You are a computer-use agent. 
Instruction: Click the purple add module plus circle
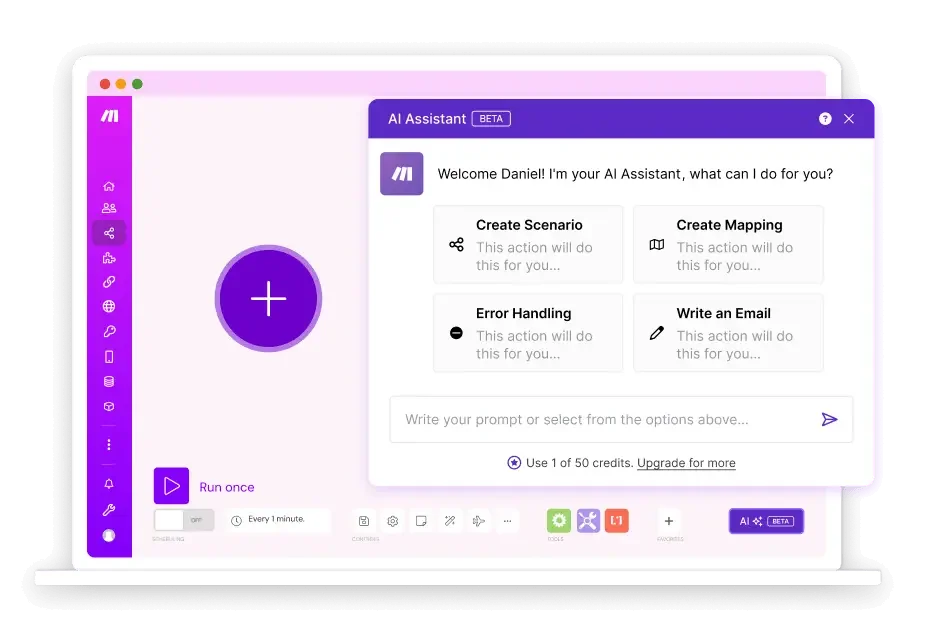(268, 298)
